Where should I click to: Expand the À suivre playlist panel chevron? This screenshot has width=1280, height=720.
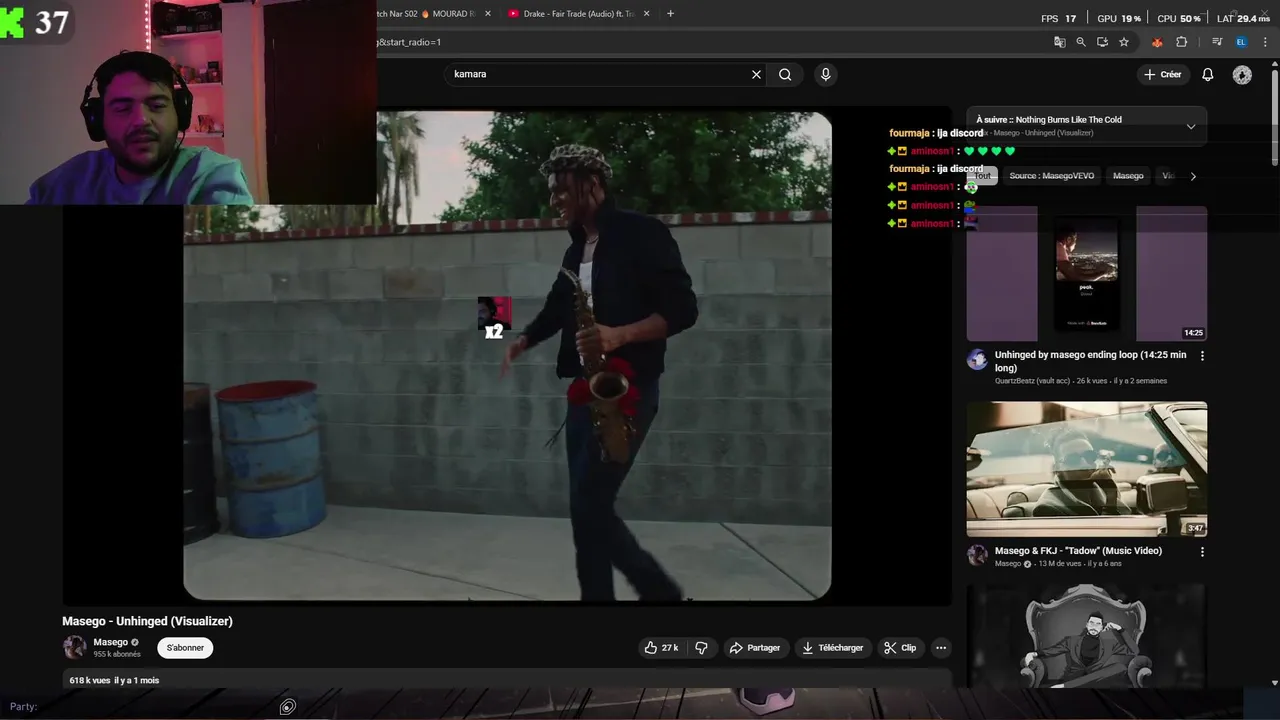click(1190, 127)
